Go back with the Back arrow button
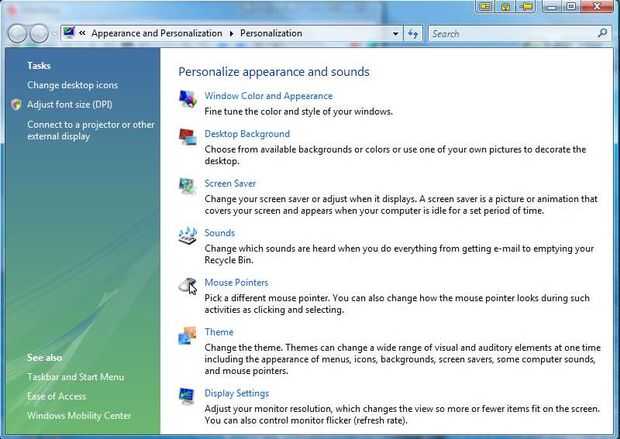Image resolution: width=620 pixels, height=439 pixels. pyautogui.click(x=17, y=34)
